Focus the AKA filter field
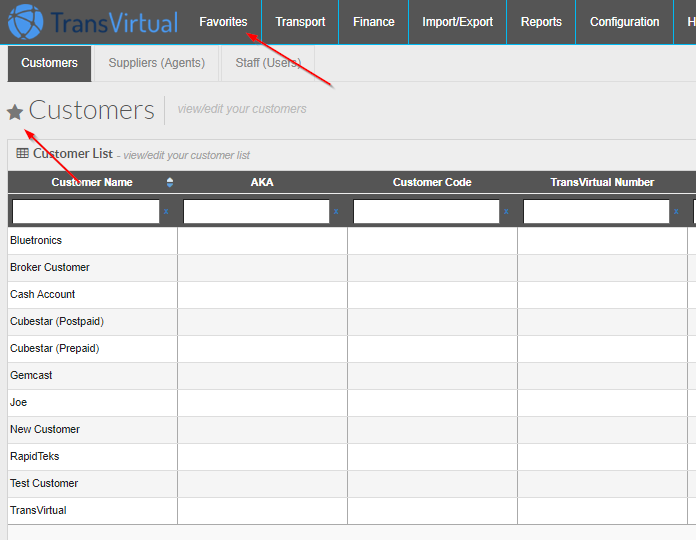Screen dimensions: 696x540 coord(256,211)
